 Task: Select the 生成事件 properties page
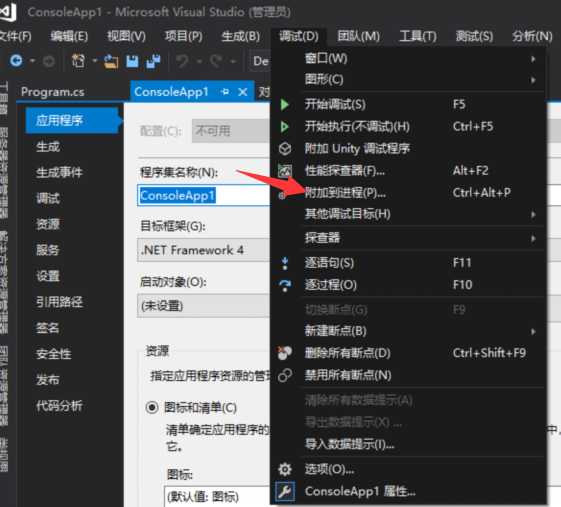click(x=59, y=173)
